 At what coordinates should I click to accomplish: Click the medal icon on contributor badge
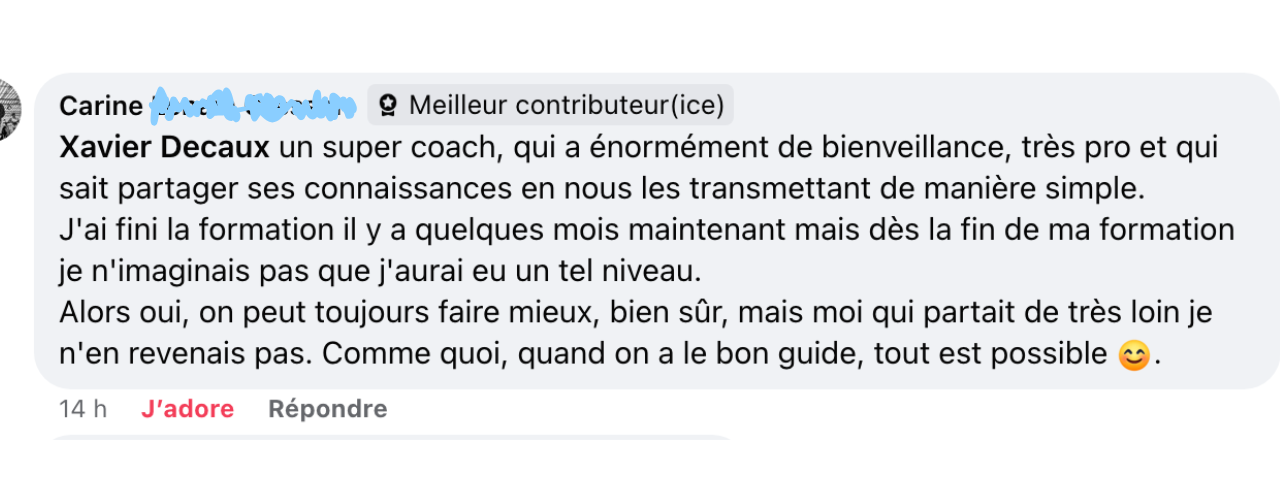coord(389,104)
